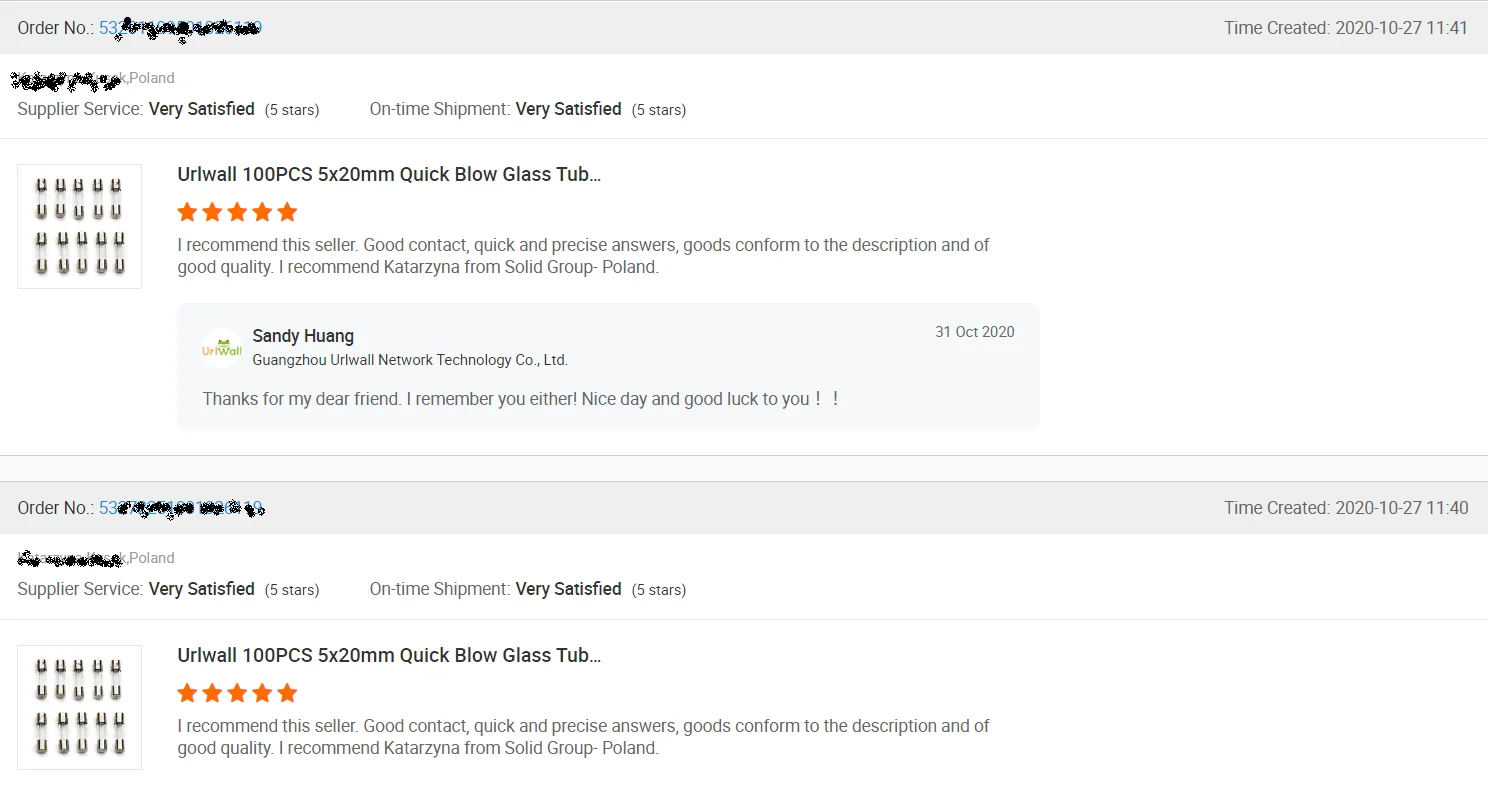
Task: Click the Time Created 2020-10-27 11:41 label
Action: [1345, 28]
